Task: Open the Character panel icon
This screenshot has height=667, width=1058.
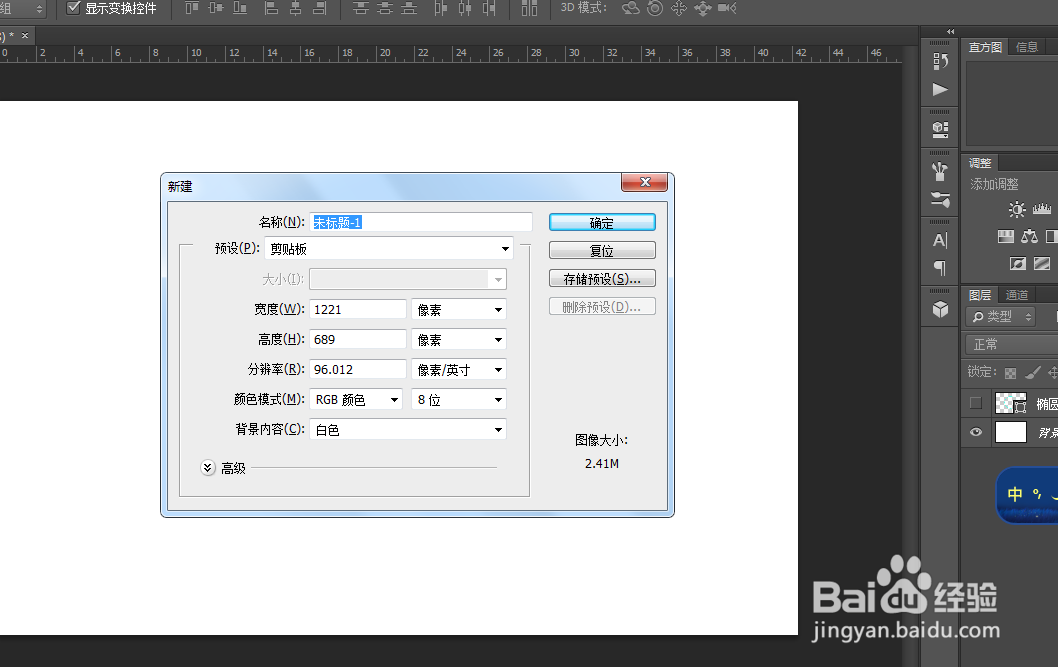Action: (940, 239)
